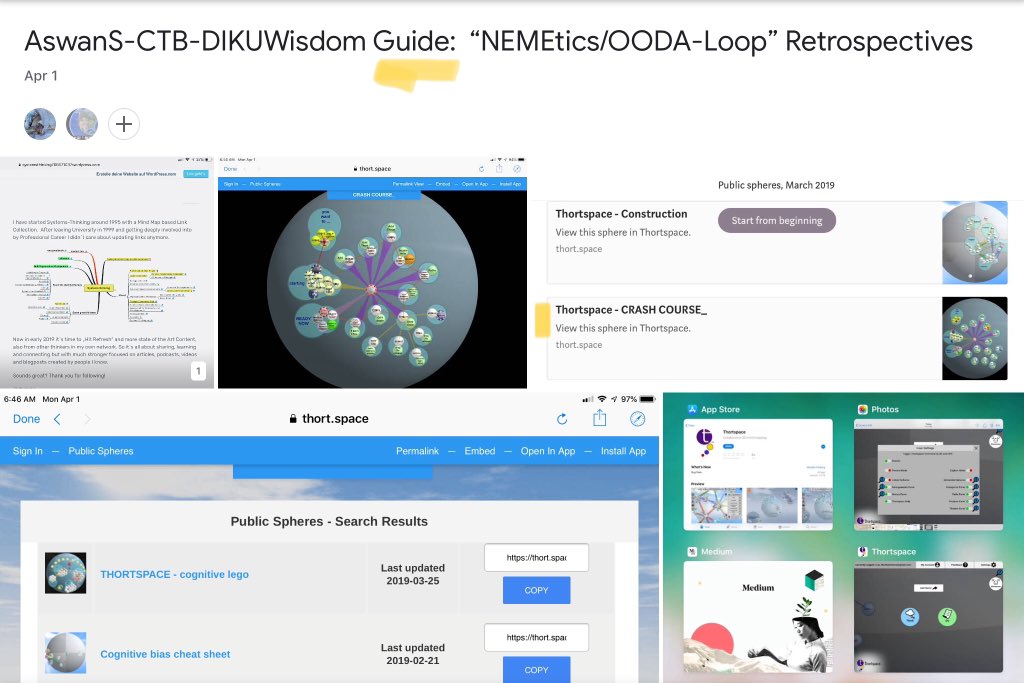Image resolution: width=1024 pixels, height=683 pixels.
Task: Tap Done in the thort.space browser view
Action: (27, 419)
